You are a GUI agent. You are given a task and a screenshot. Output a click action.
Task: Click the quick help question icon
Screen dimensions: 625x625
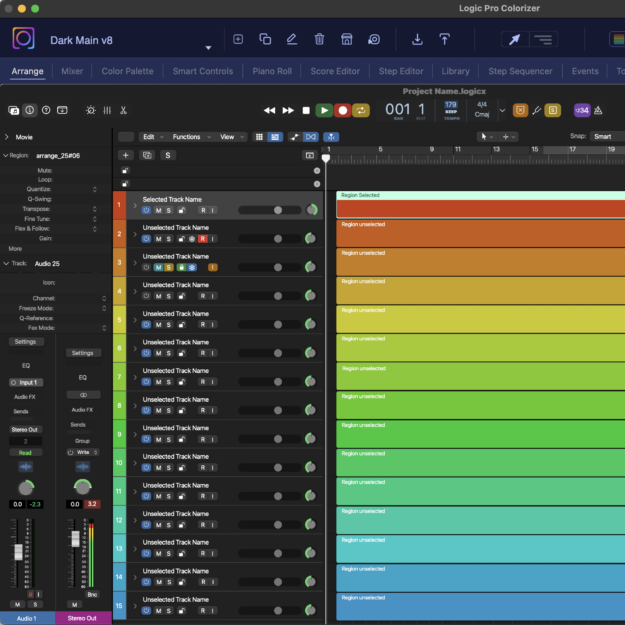tap(46, 110)
